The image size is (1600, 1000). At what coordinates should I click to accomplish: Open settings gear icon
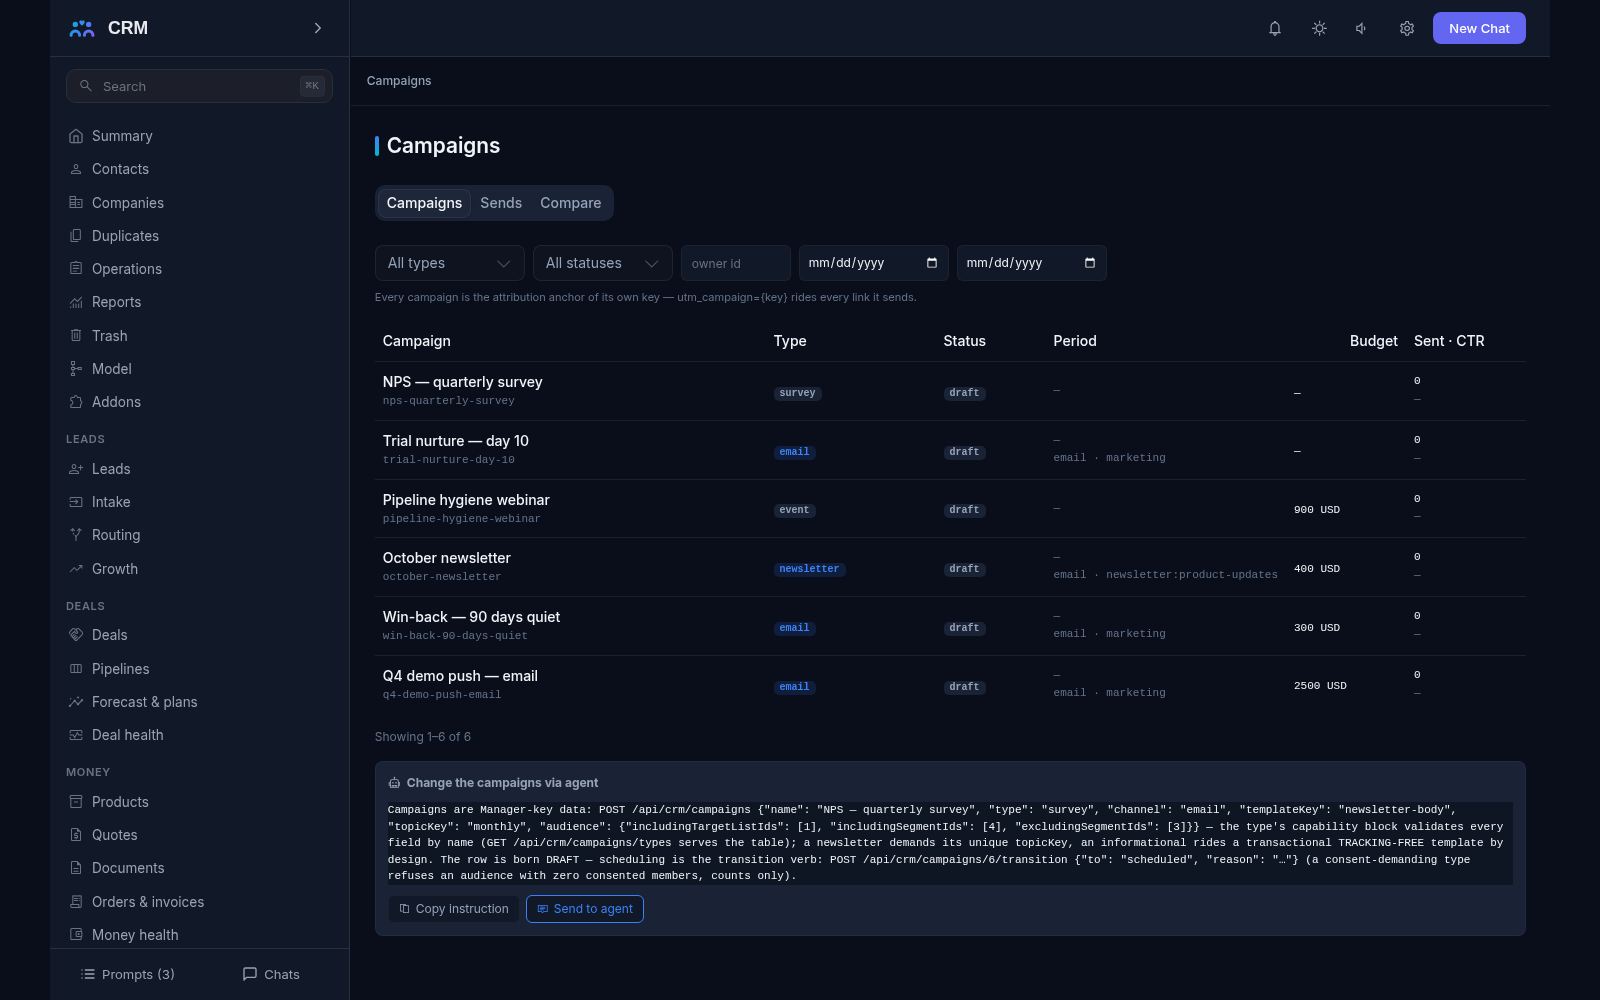1407,28
